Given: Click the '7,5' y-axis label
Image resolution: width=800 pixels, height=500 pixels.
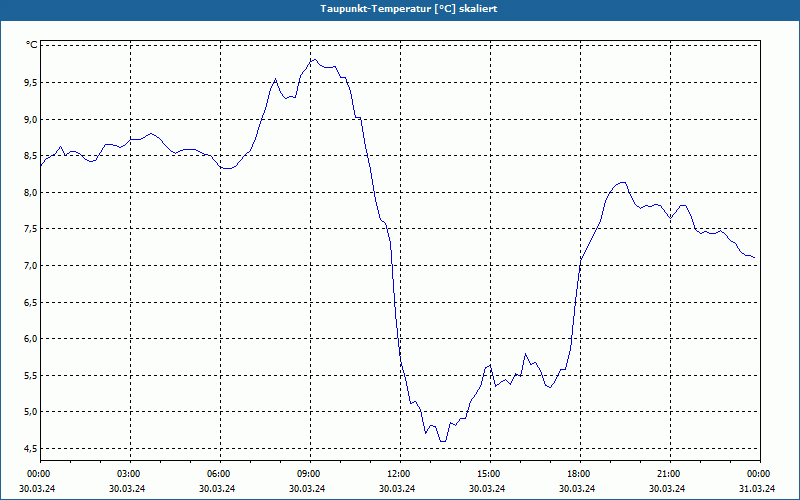Looking at the screenshot, I should pyautogui.click(x=32, y=229).
